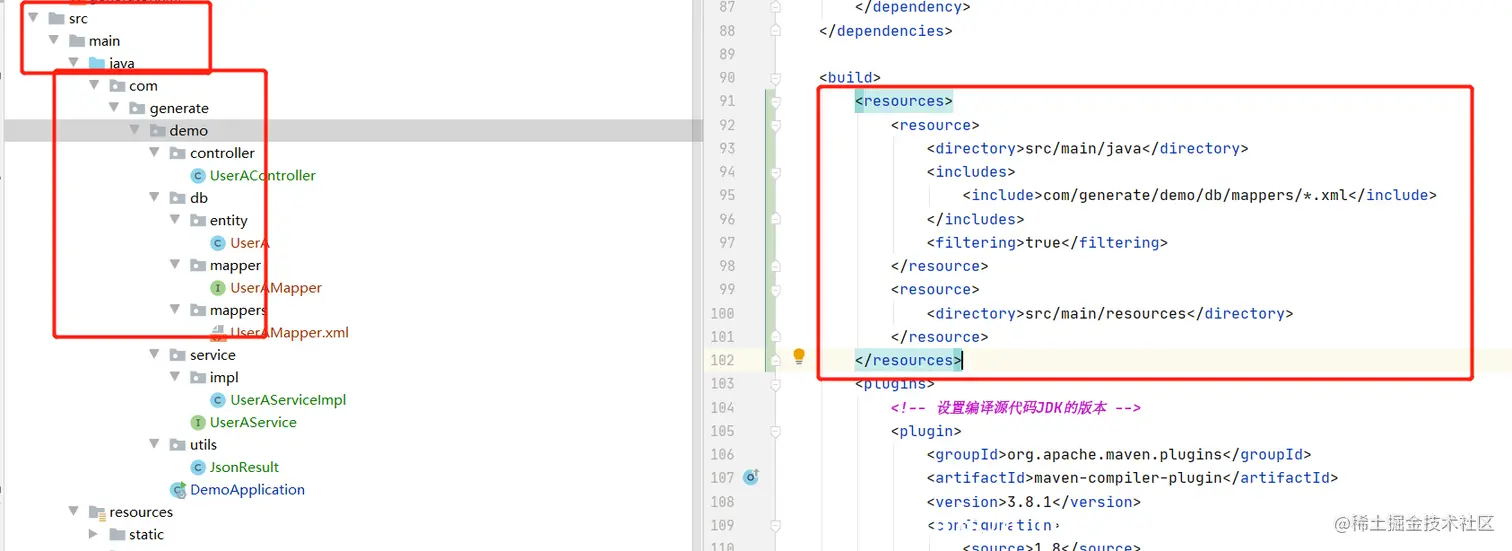The width and height of the screenshot is (1512, 551).
Task: Fold the dependency closing tag at line 87
Action: 774,7
